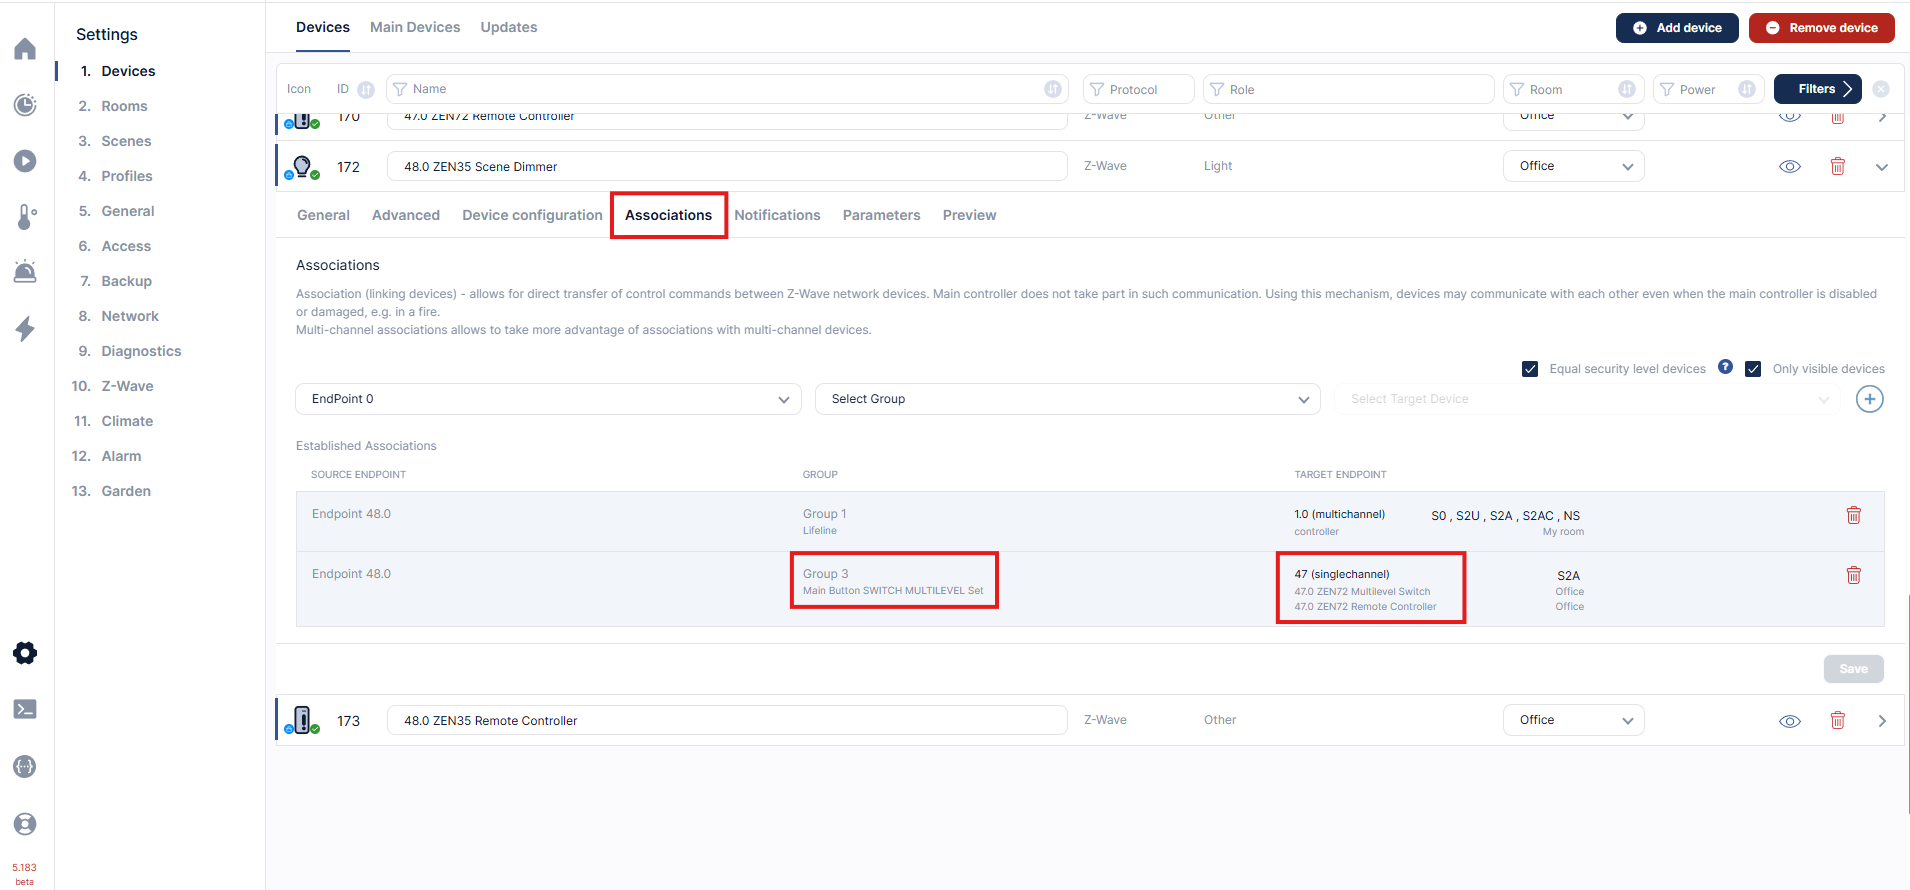Open the globe network icon in sidebar
The image size is (1910, 890).
25,766
